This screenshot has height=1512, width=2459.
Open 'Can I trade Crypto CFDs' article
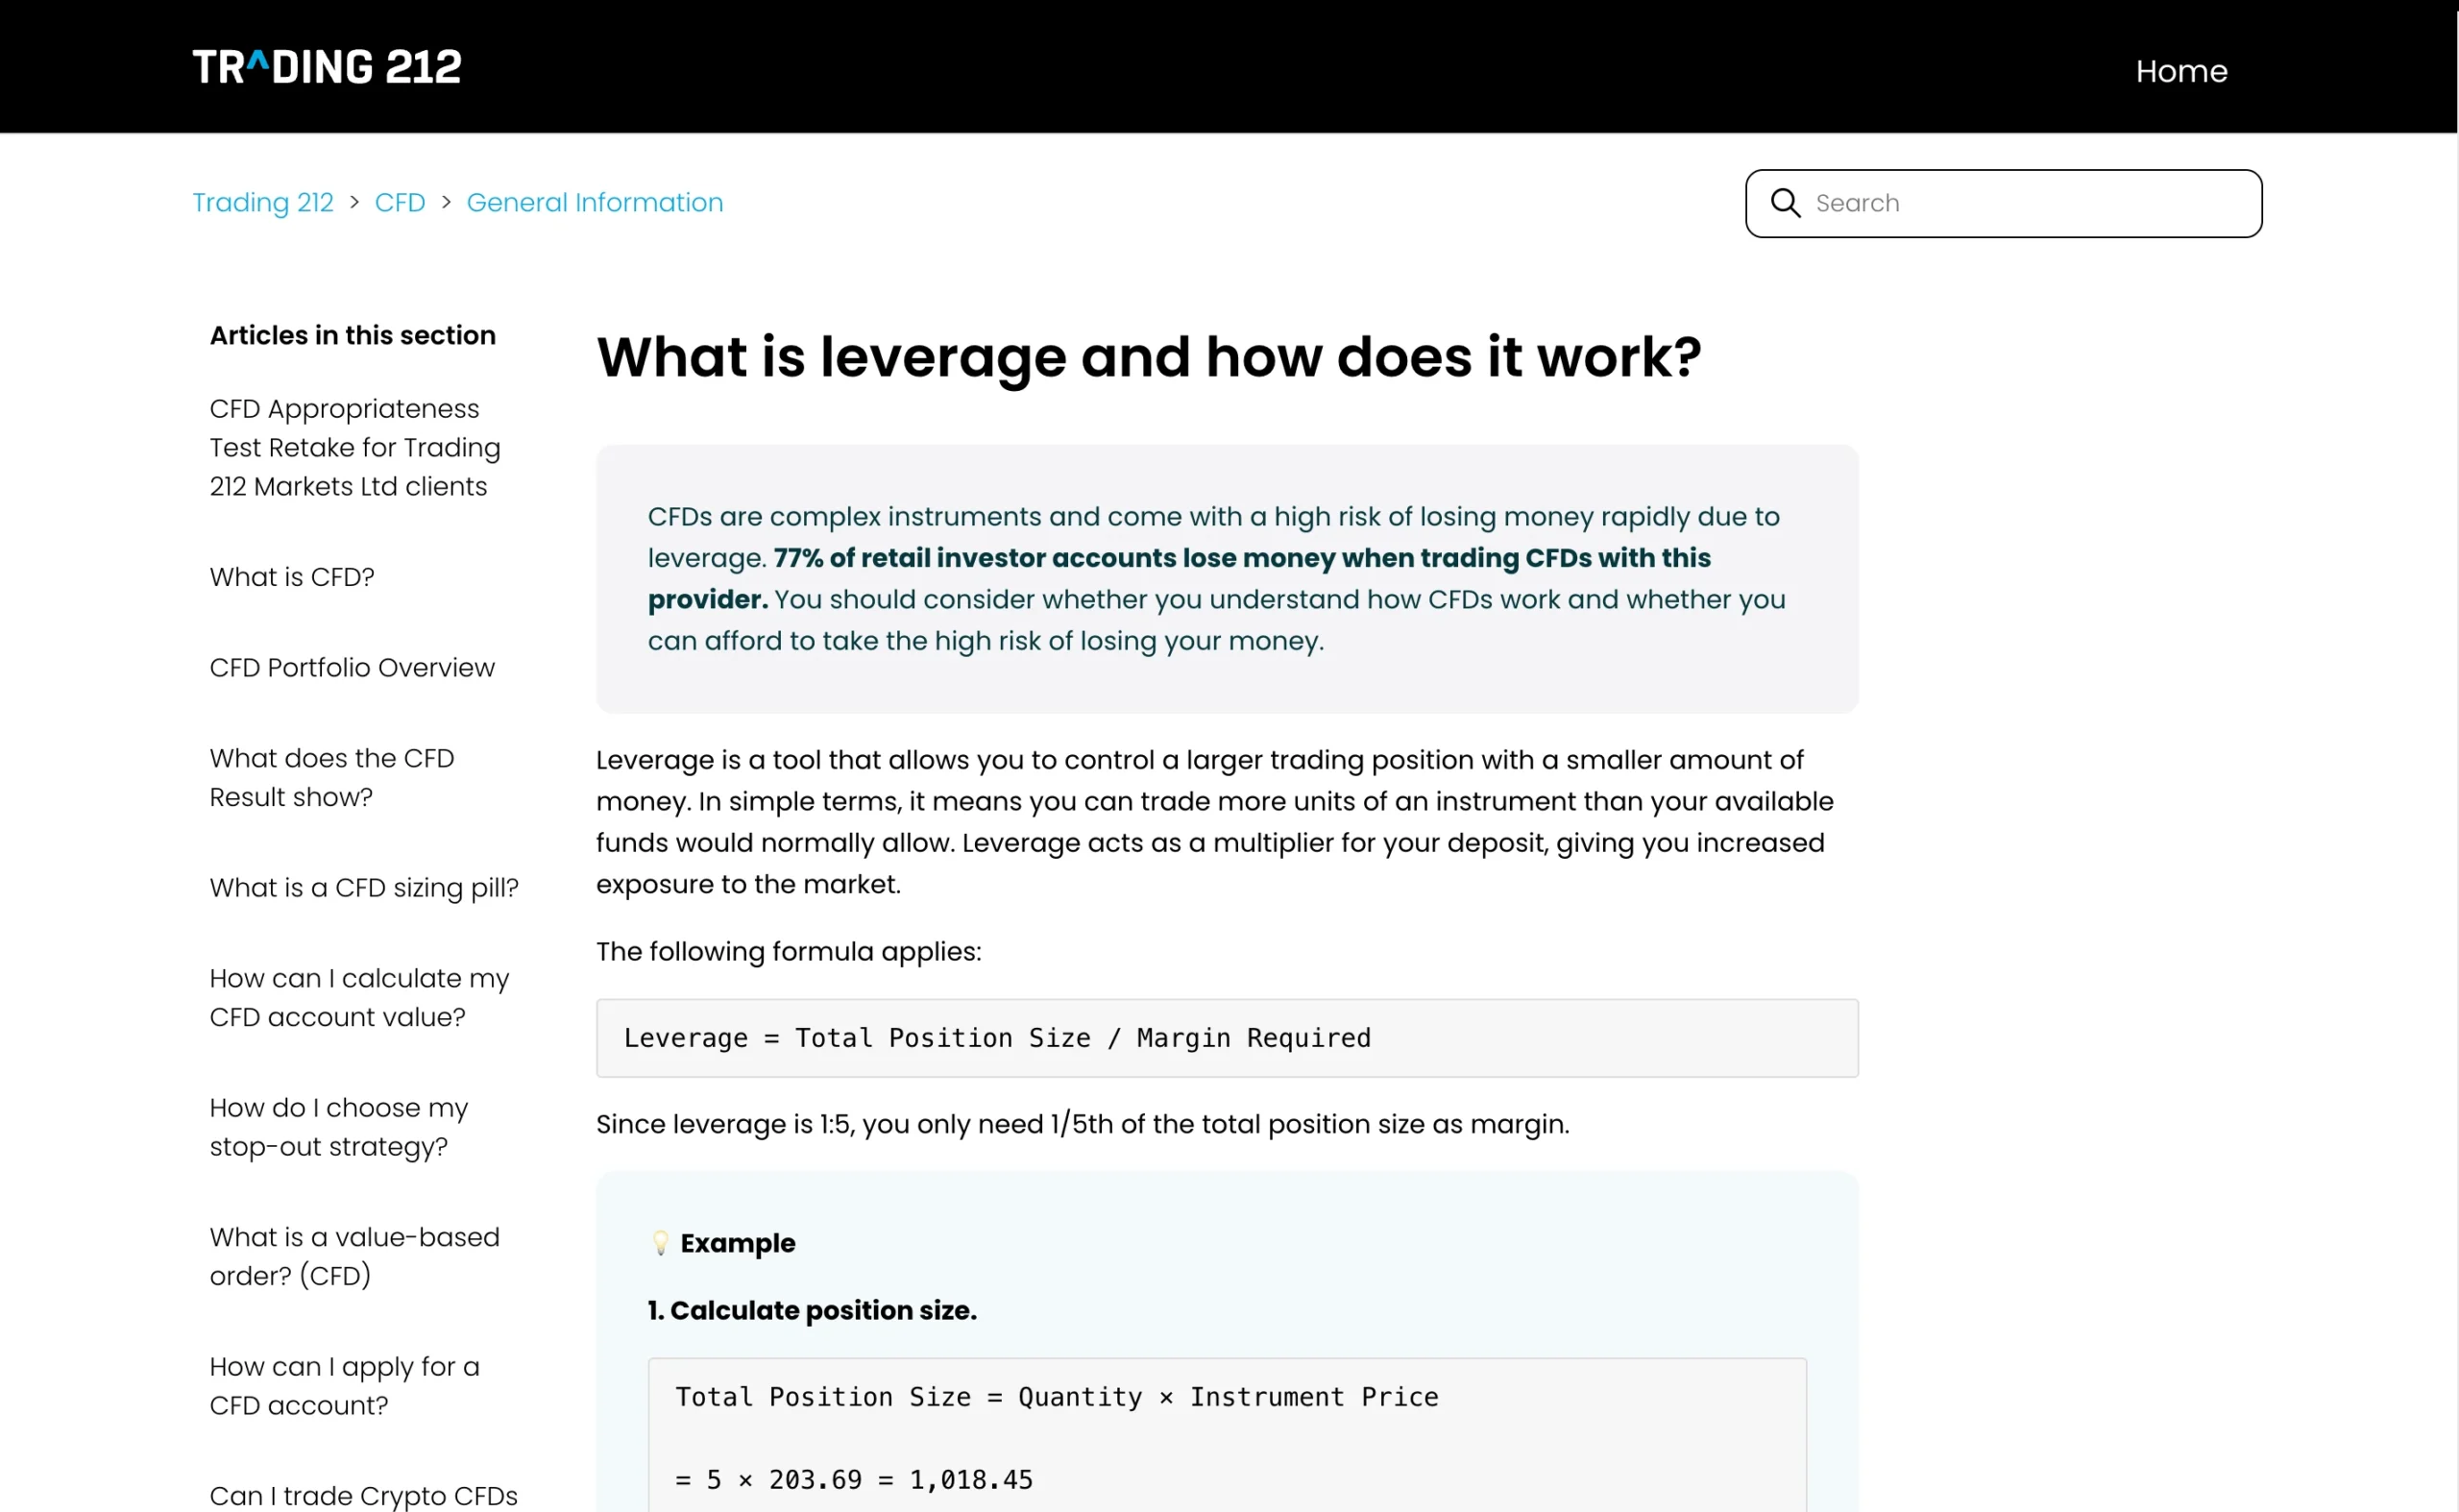click(x=363, y=1496)
